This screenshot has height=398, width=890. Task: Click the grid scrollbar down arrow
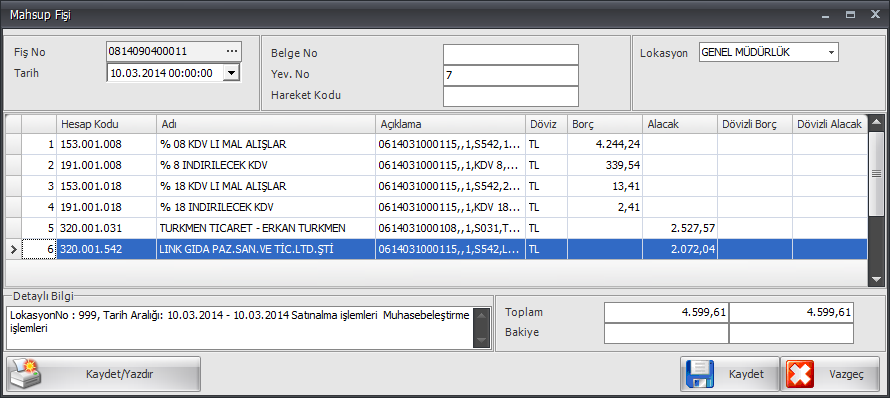click(876, 279)
